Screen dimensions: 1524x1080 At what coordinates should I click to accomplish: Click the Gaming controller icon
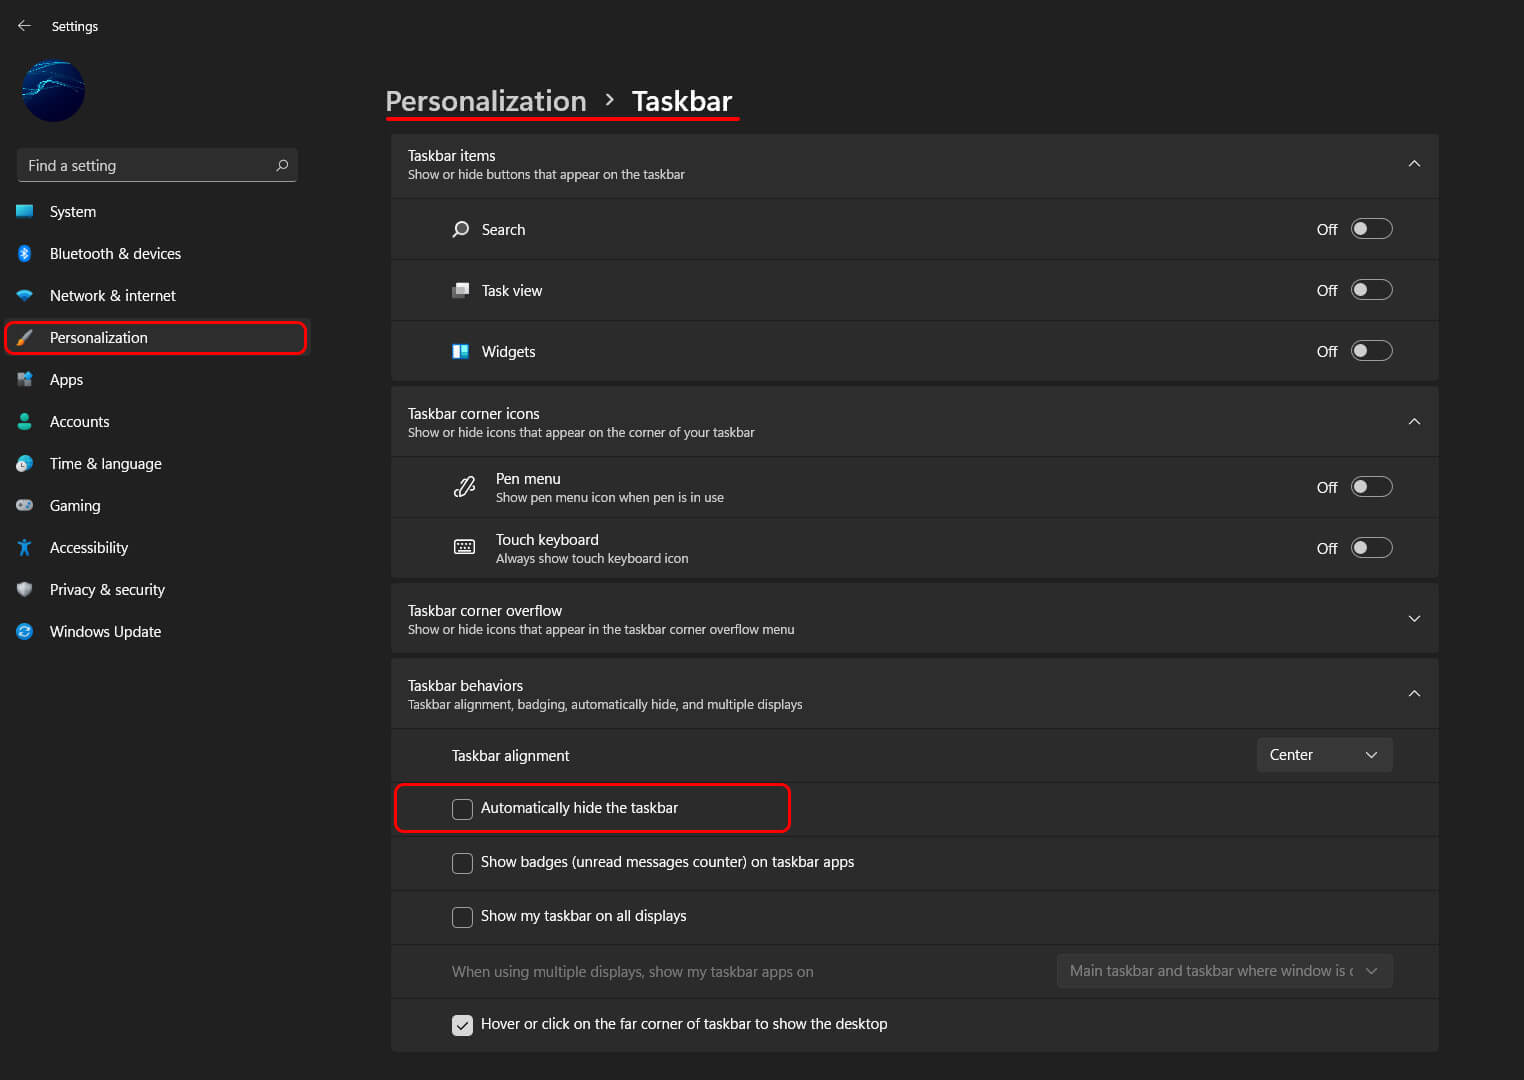tap(25, 506)
